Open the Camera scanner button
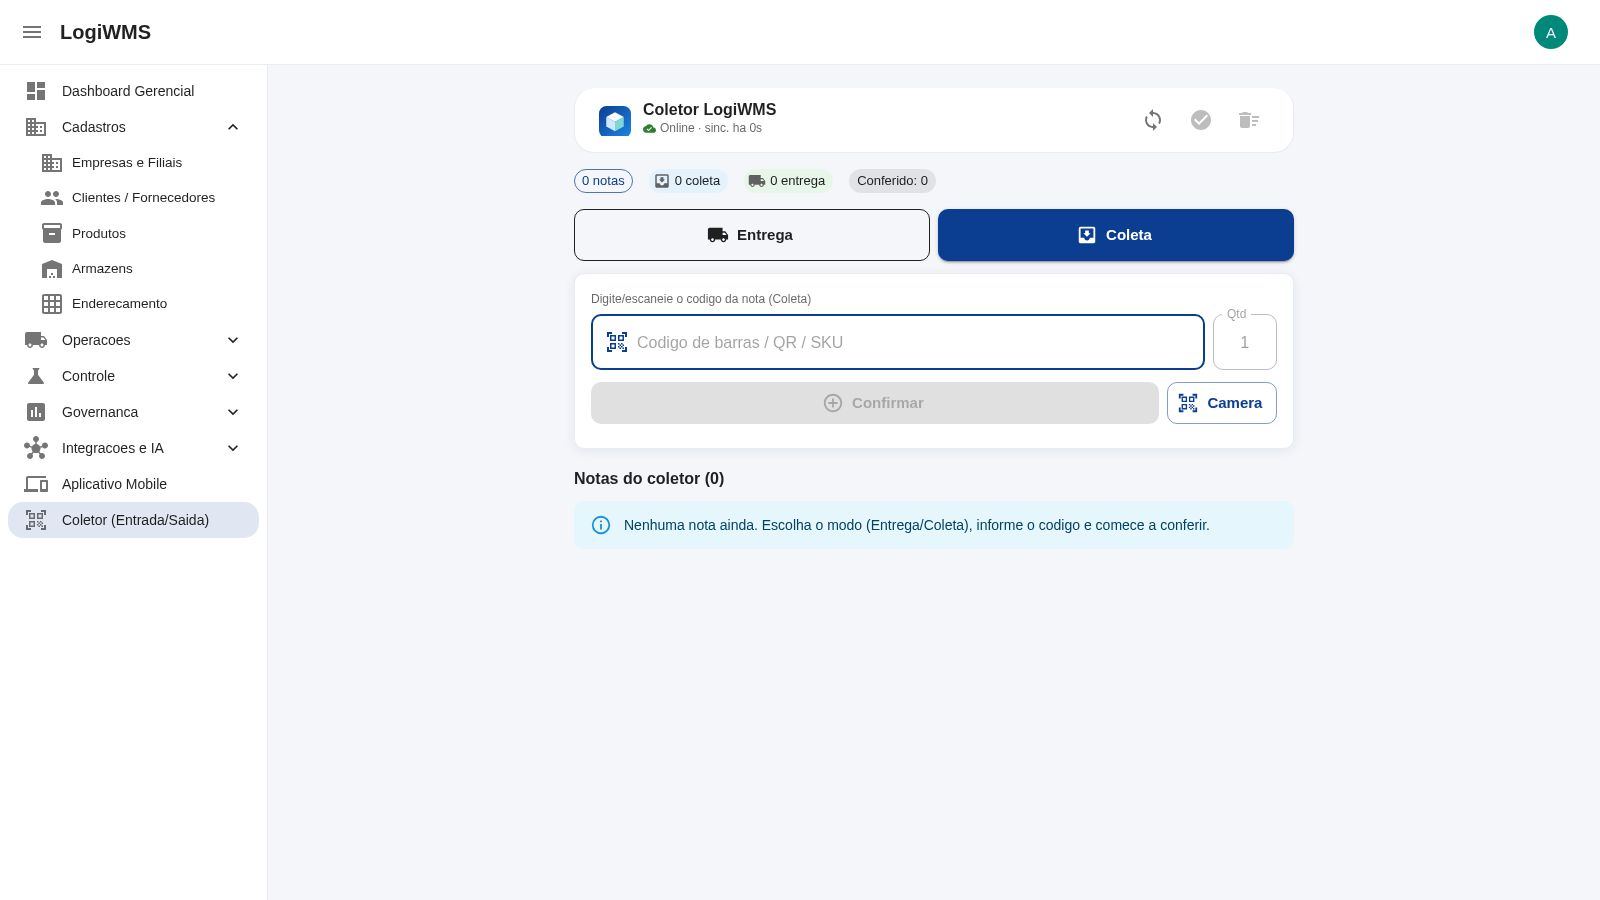This screenshot has height=900, width=1600. pyautogui.click(x=1222, y=403)
